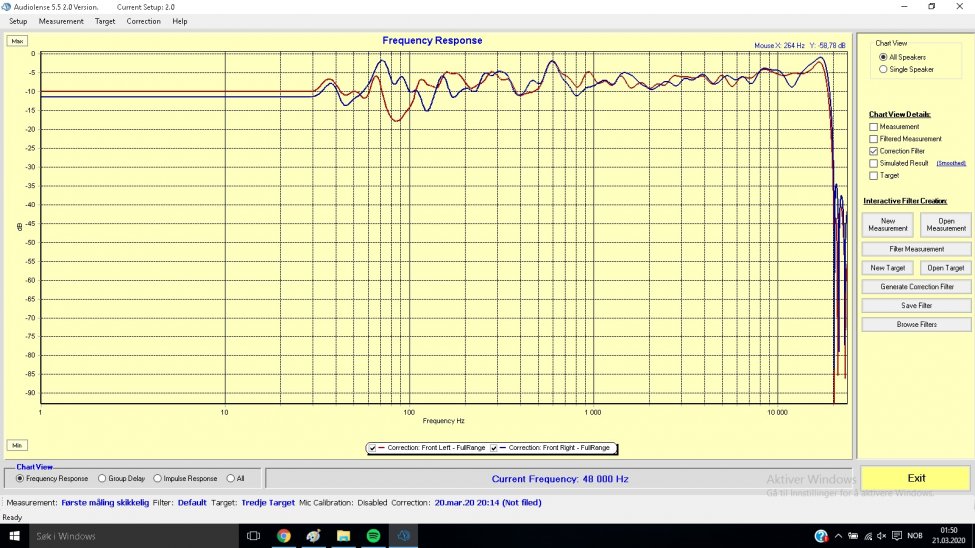The height and width of the screenshot is (548, 975).
Task: Click the Max chart scale button
Action: pos(17,41)
